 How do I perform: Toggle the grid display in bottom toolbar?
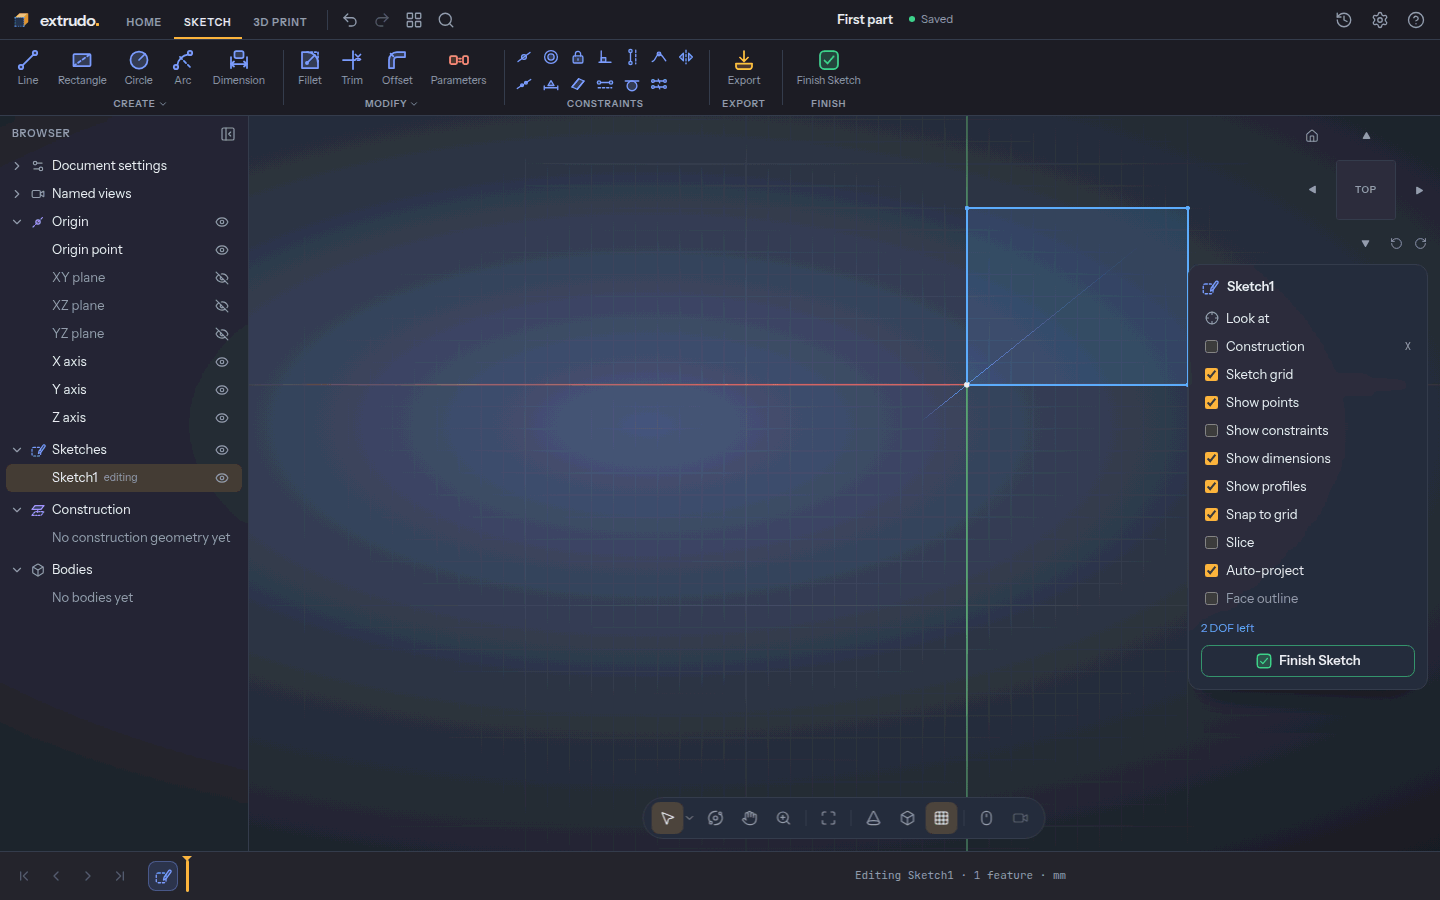tap(941, 818)
